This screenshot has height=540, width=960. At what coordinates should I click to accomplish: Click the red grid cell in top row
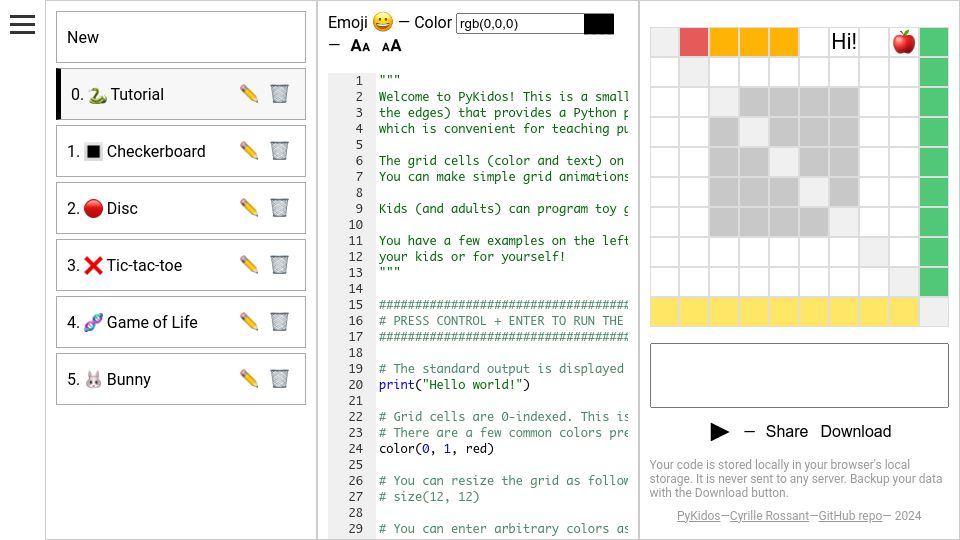coord(694,42)
